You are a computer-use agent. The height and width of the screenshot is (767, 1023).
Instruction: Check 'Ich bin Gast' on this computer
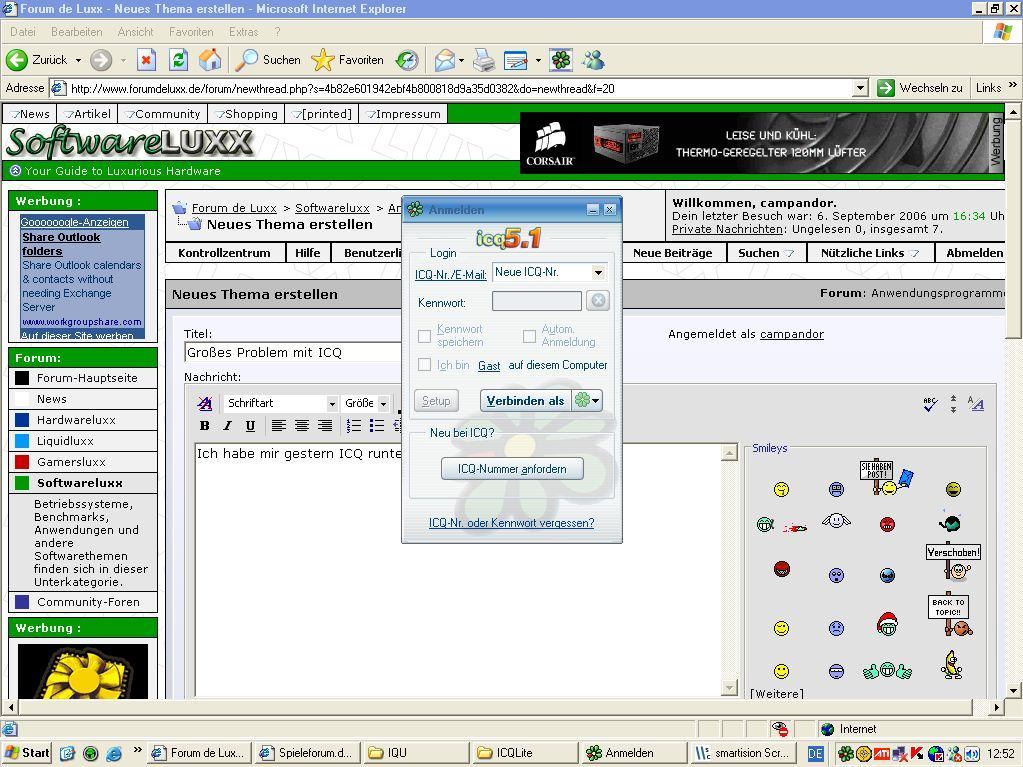click(424, 365)
